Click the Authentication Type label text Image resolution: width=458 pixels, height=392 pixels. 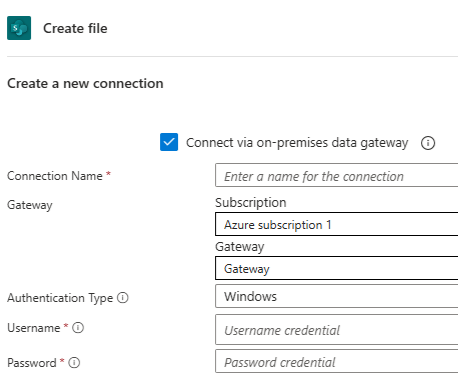click(60, 298)
